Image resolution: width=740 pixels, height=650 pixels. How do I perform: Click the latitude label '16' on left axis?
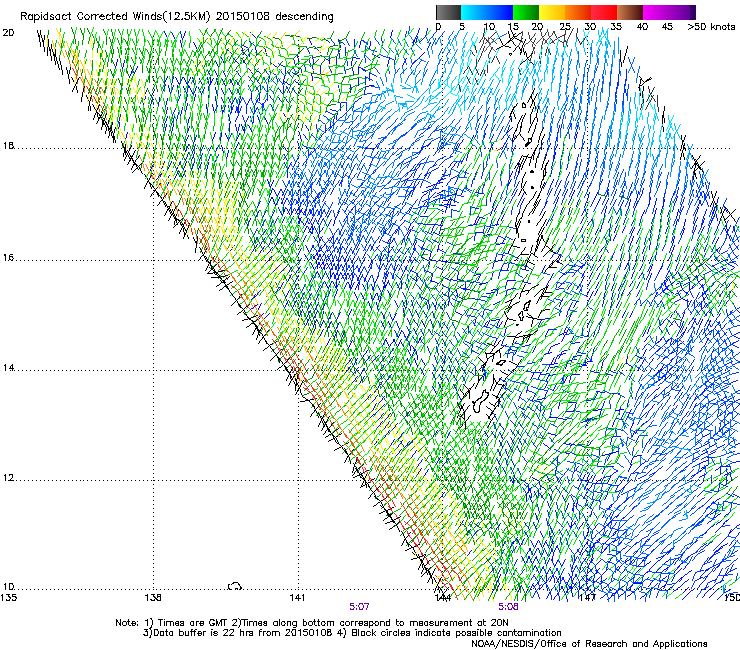point(8,258)
